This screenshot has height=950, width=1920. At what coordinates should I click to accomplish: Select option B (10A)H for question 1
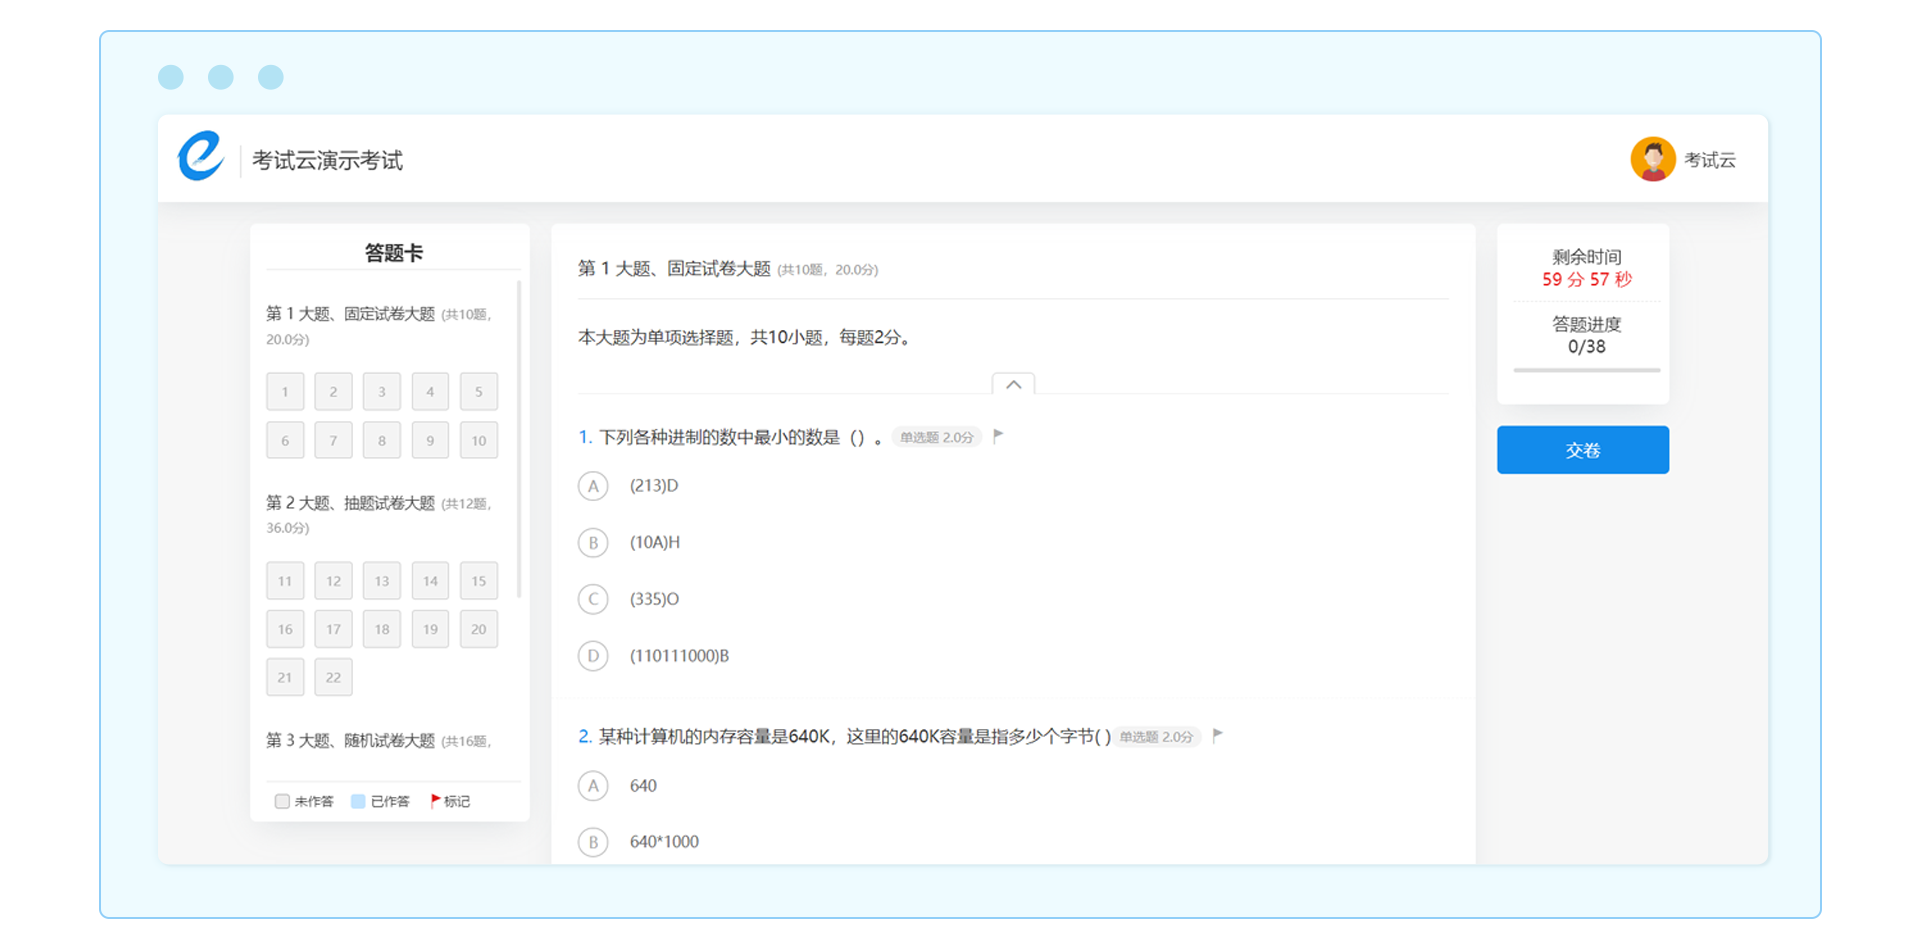point(593,542)
